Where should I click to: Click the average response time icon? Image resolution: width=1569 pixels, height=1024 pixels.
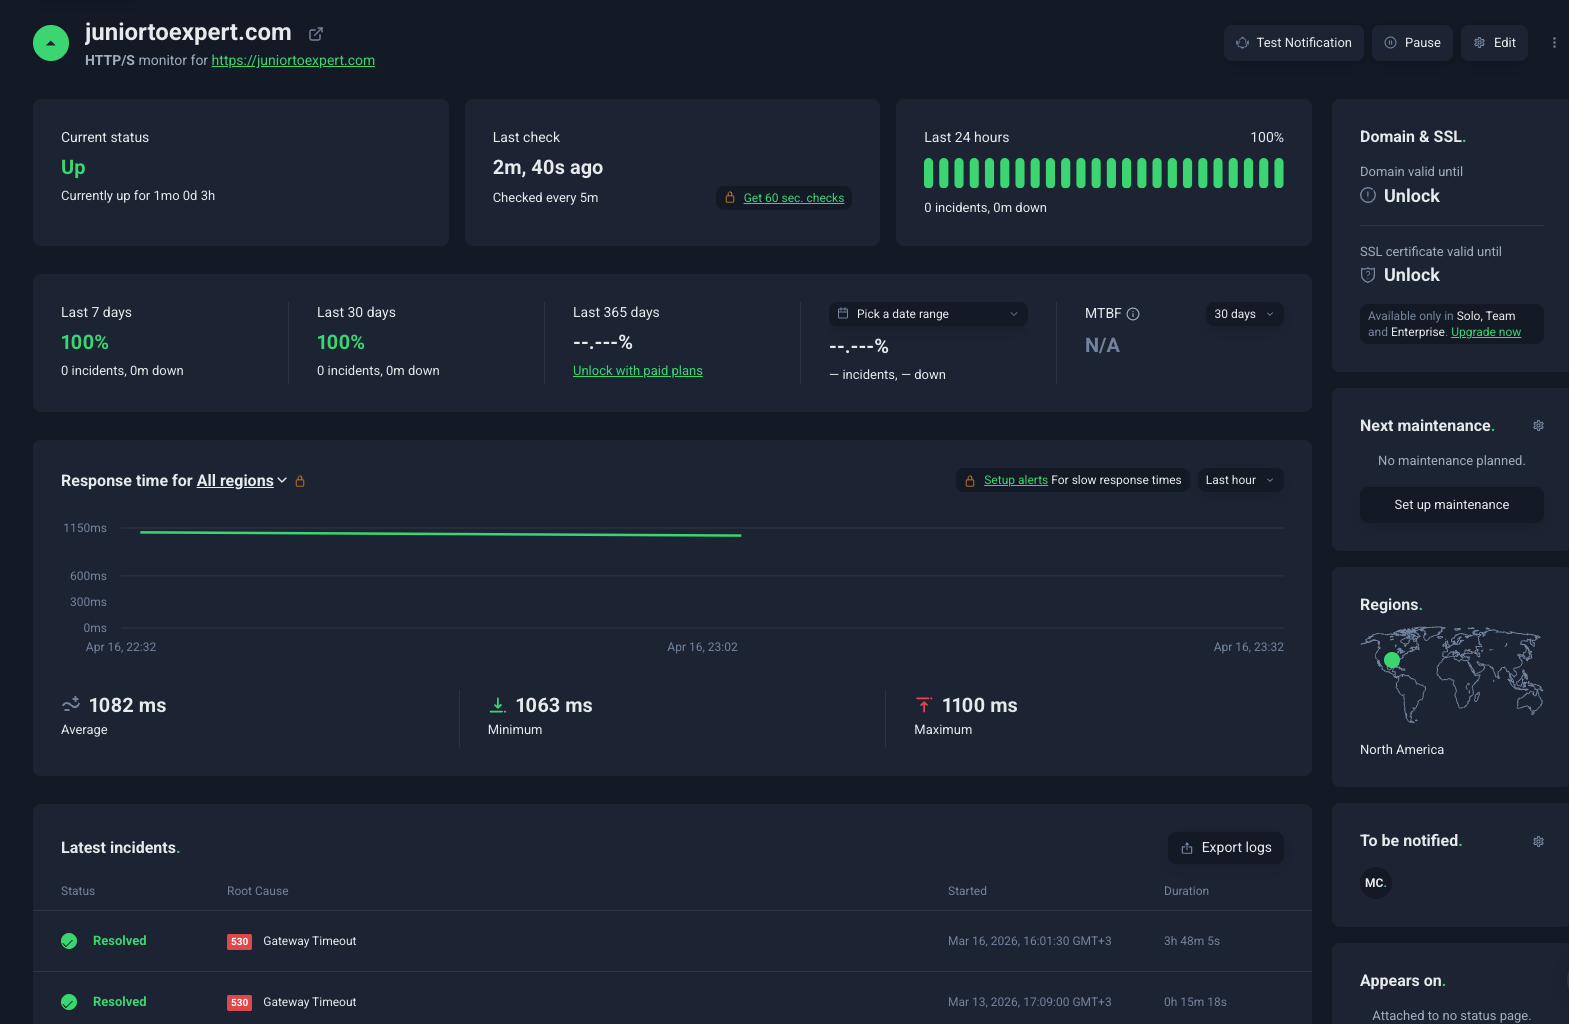[x=71, y=705]
